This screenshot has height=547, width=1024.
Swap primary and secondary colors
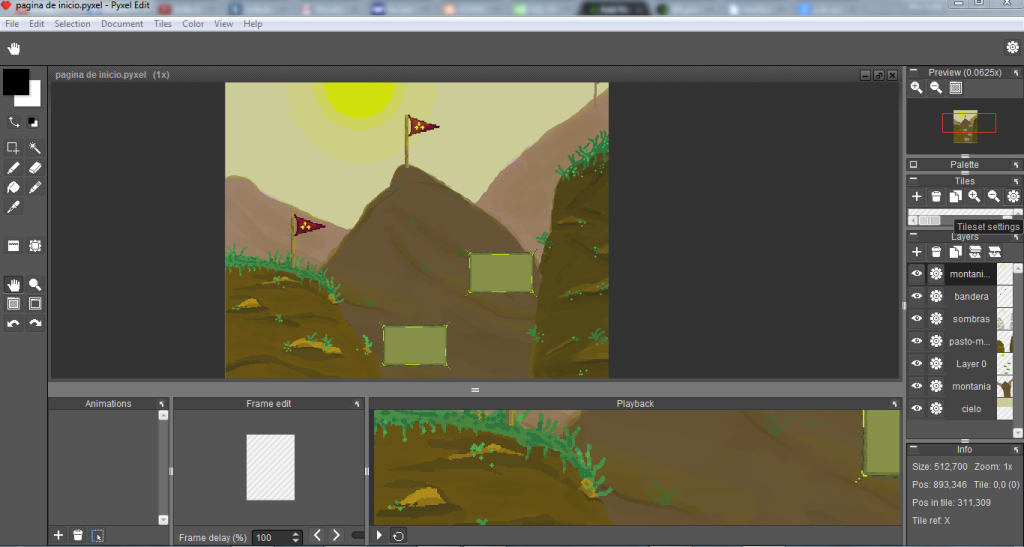point(13,122)
